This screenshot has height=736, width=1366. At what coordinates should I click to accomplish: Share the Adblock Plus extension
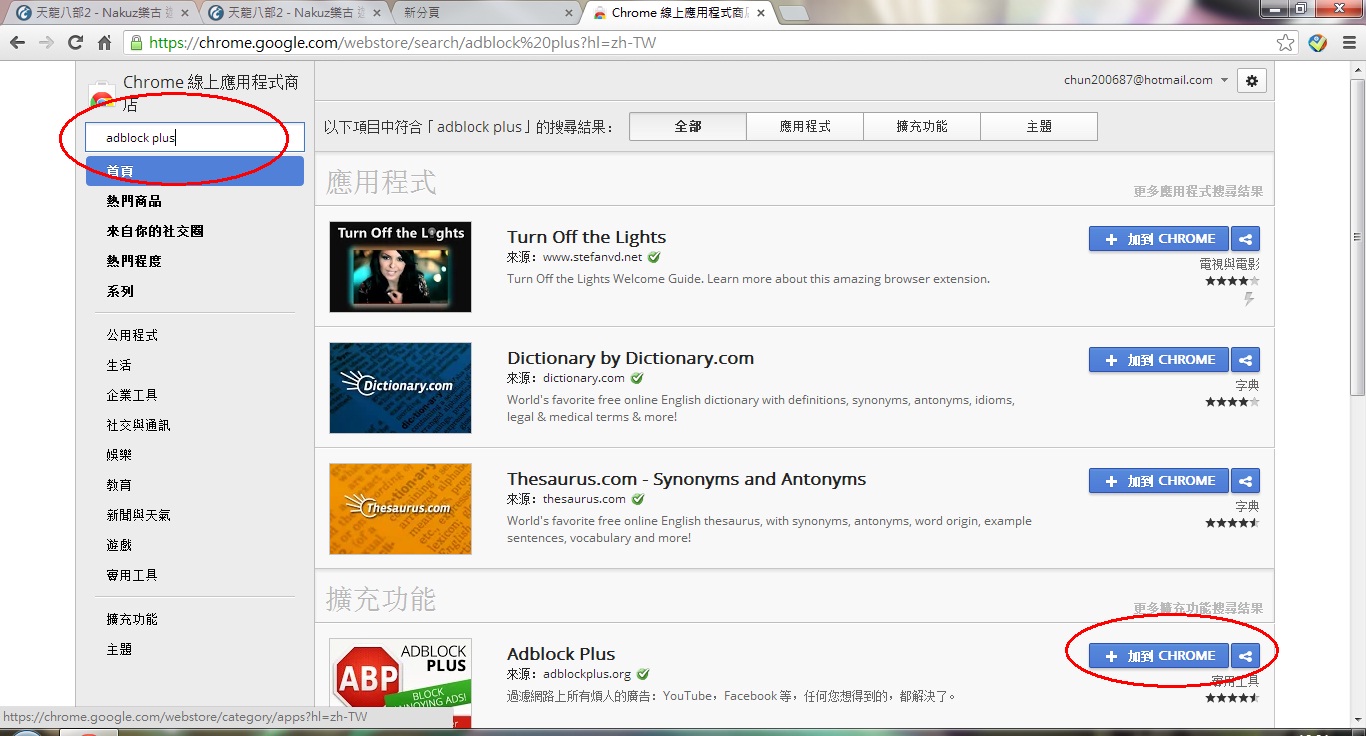pyautogui.click(x=1245, y=656)
